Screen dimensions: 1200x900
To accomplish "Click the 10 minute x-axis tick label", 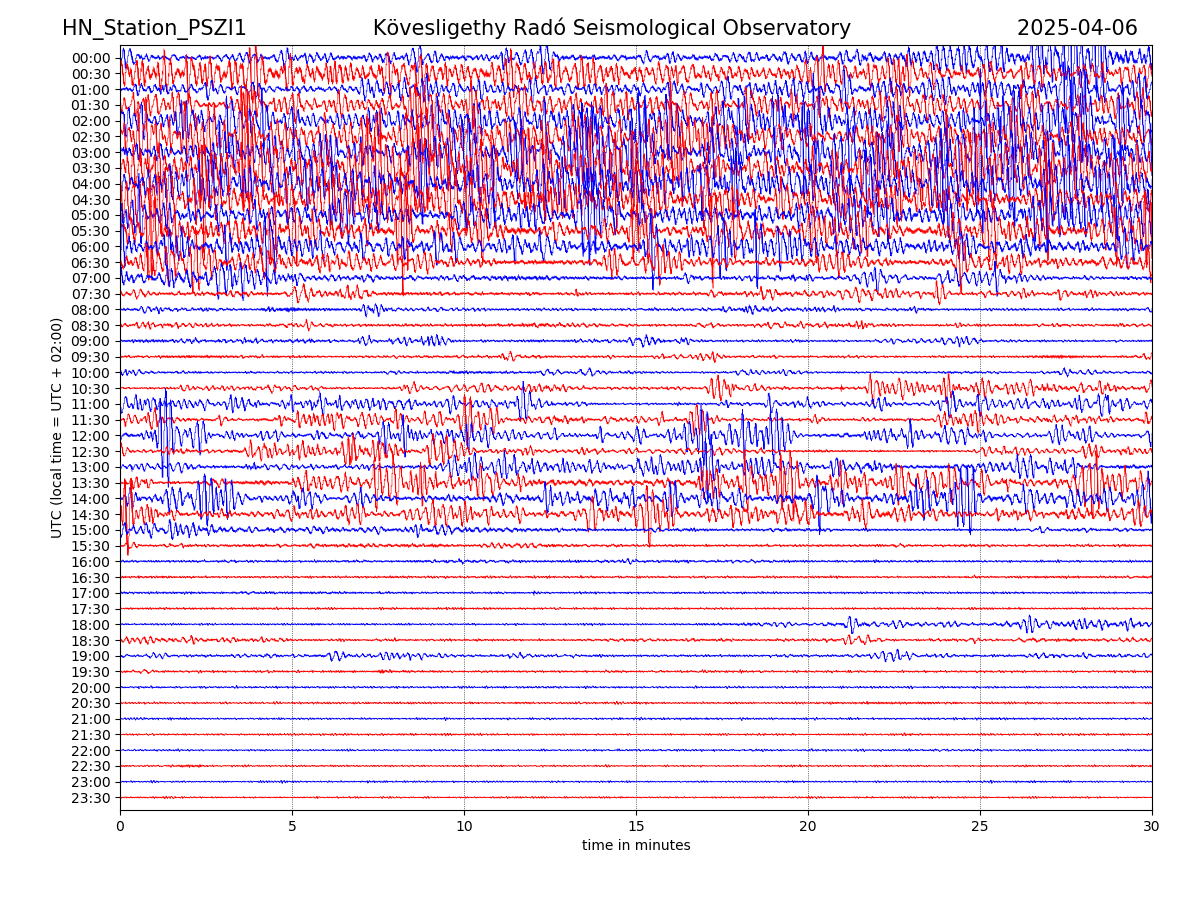I will click(x=464, y=826).
